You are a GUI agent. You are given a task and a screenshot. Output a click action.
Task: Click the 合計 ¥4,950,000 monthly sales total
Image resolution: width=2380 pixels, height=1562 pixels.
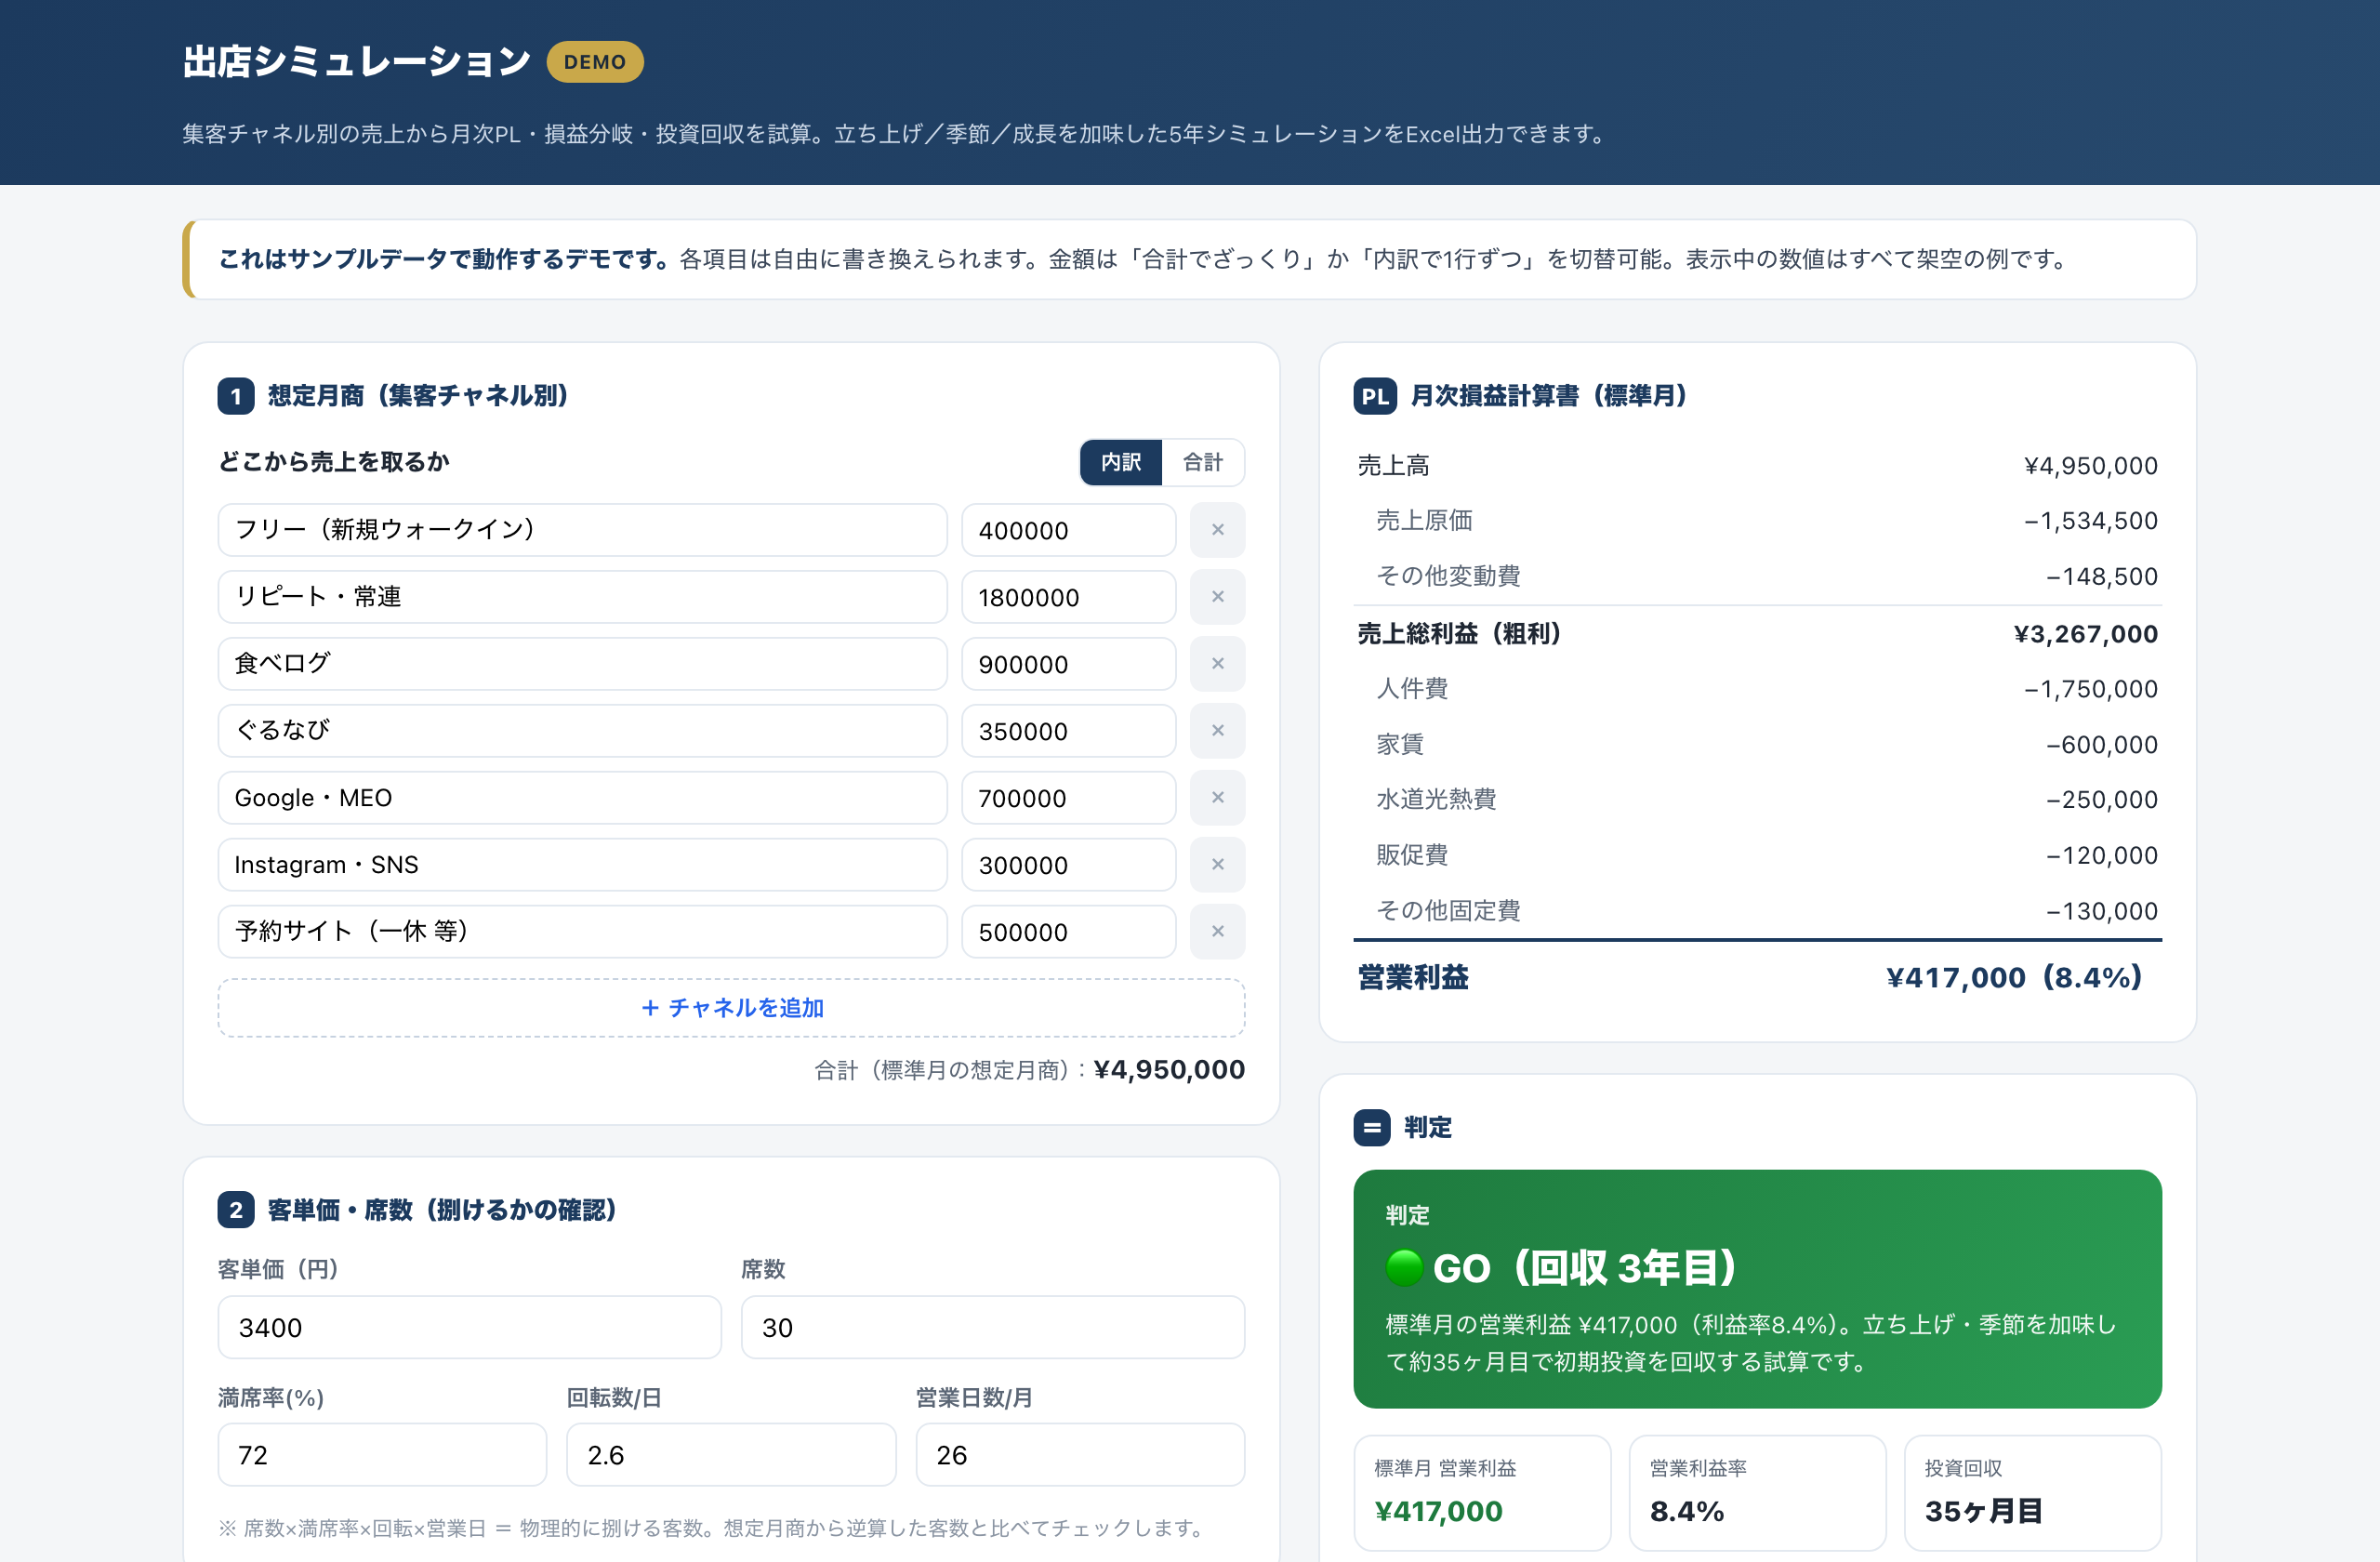(1169, 1070)
